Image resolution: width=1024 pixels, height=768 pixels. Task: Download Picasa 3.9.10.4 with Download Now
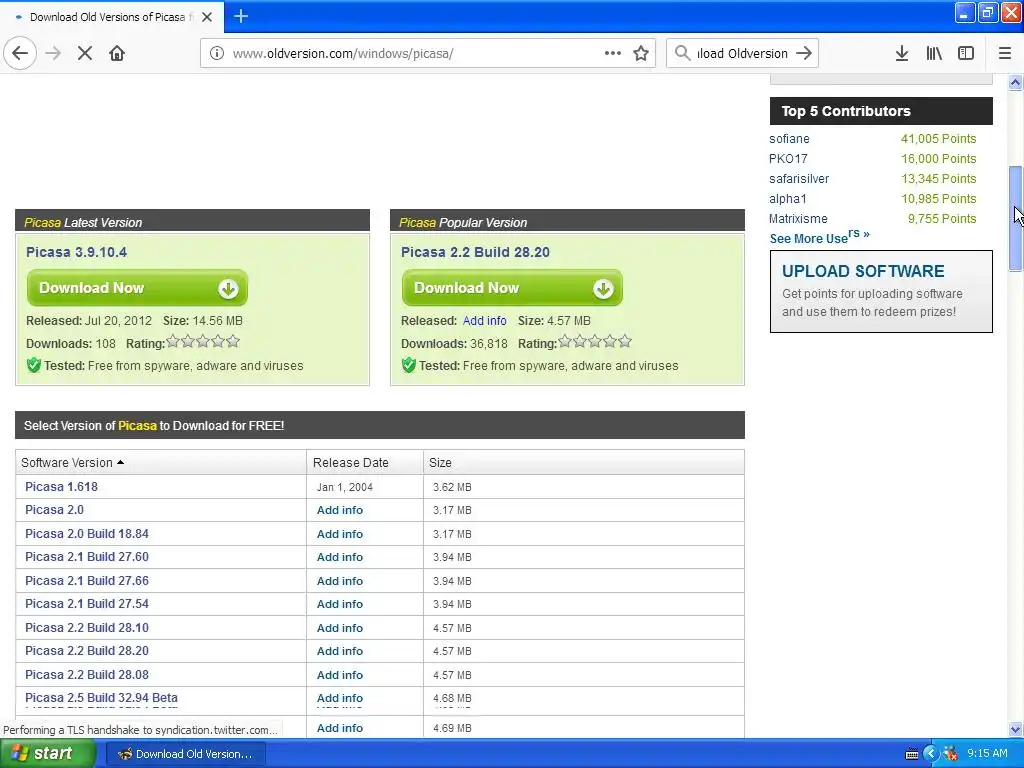[x=137, y=288]
